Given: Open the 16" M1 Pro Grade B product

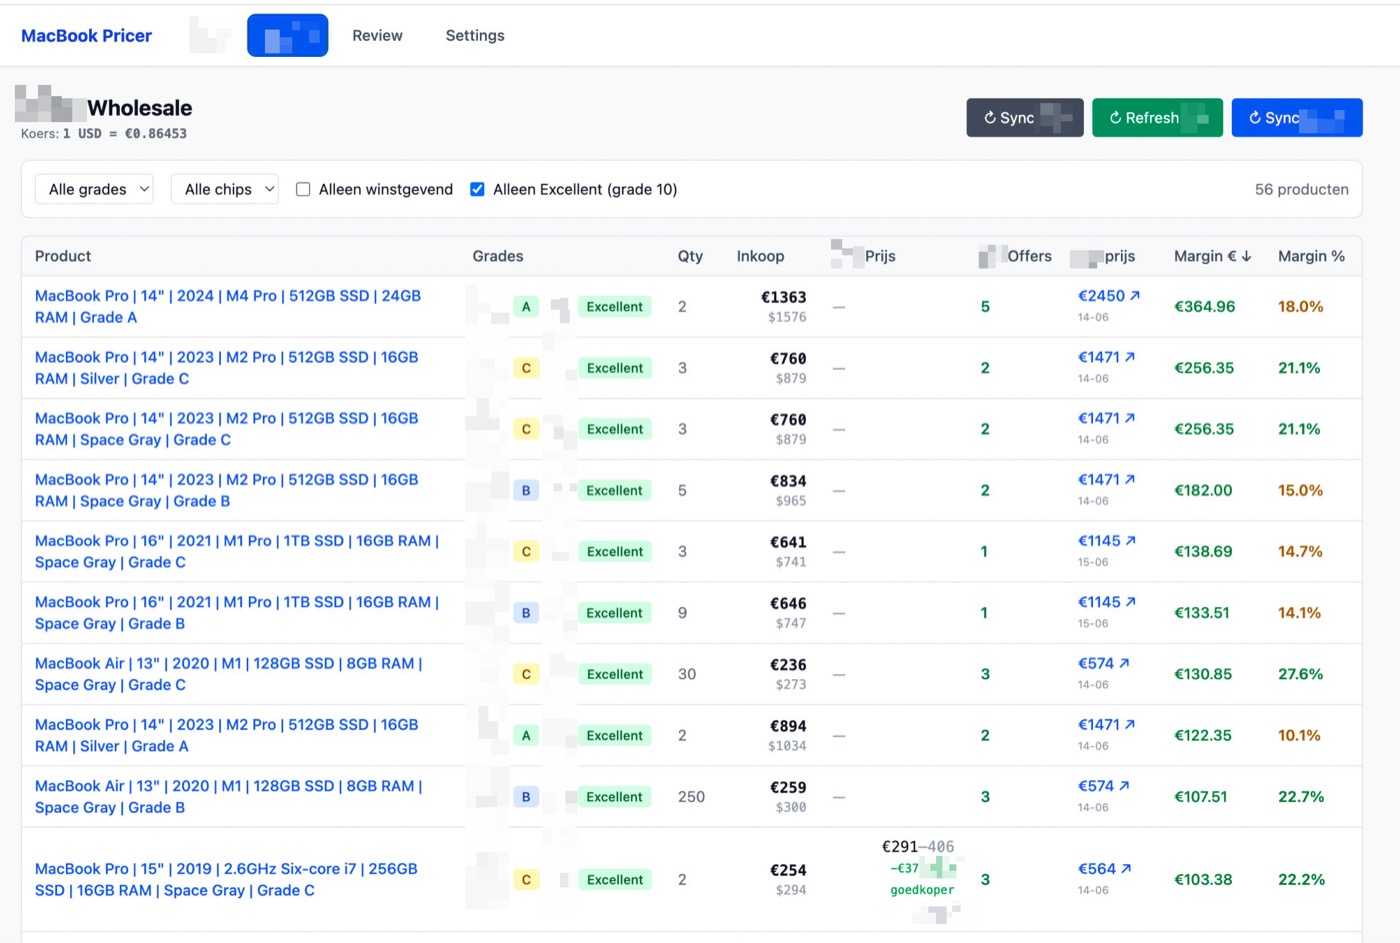Looking at the screenshot, I should (x=237, y=613).
